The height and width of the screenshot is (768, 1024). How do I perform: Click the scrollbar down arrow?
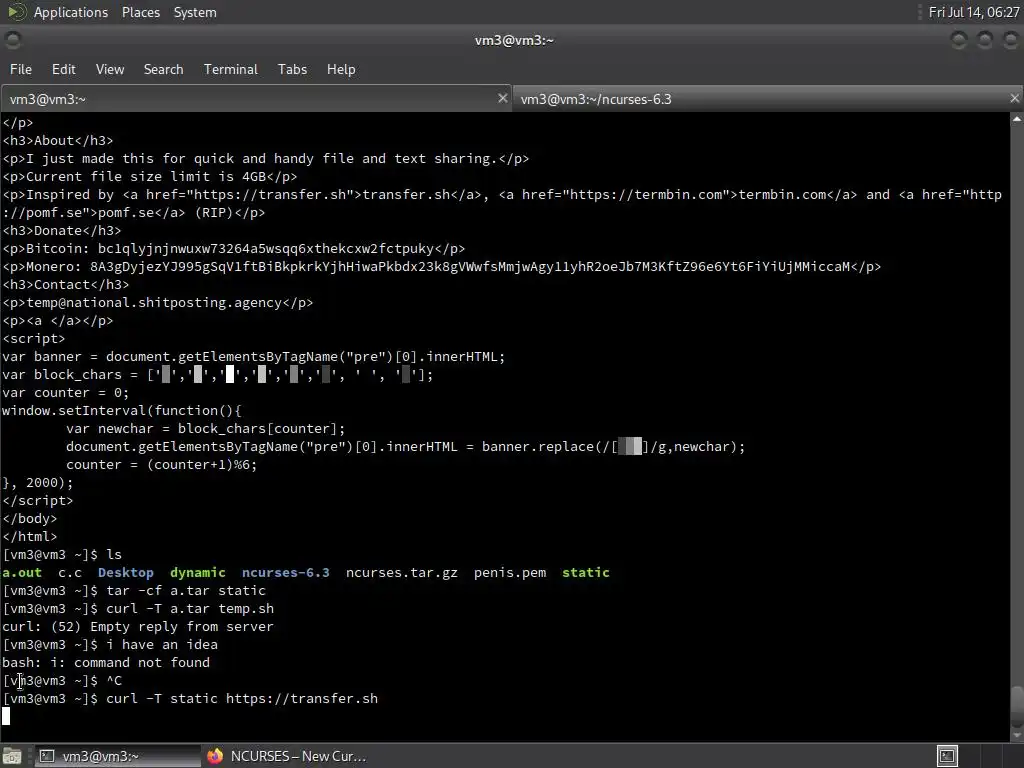[x=1017, y=735]
